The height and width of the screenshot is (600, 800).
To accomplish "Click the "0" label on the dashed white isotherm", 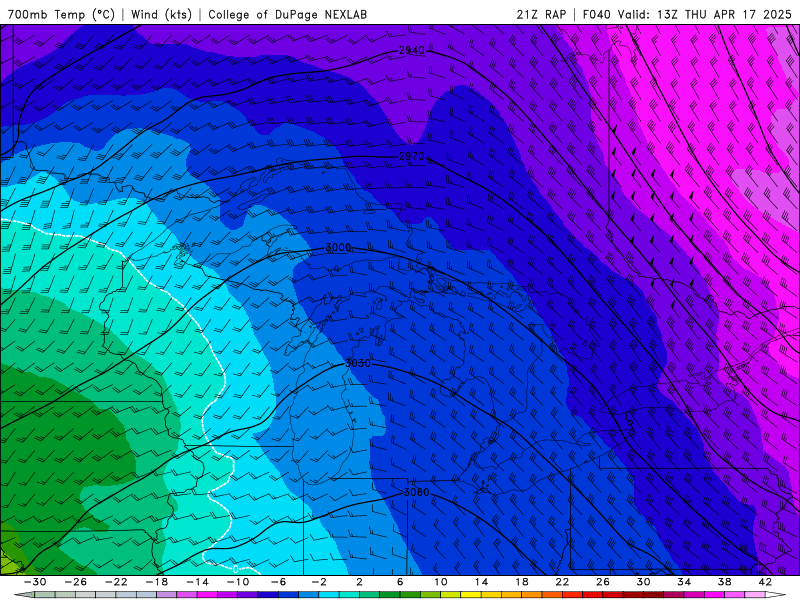I will (x=235, y=569).
